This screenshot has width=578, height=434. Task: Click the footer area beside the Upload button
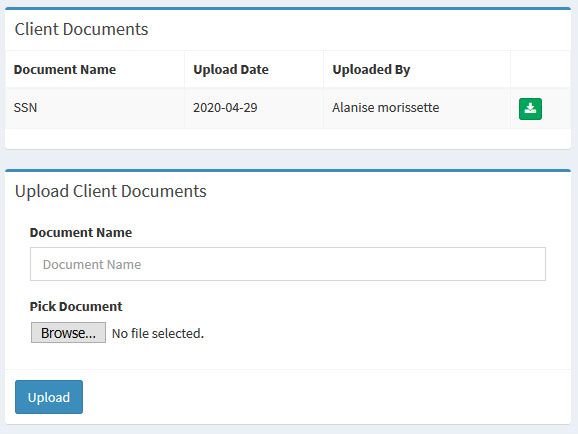click(x=327, y=397)
